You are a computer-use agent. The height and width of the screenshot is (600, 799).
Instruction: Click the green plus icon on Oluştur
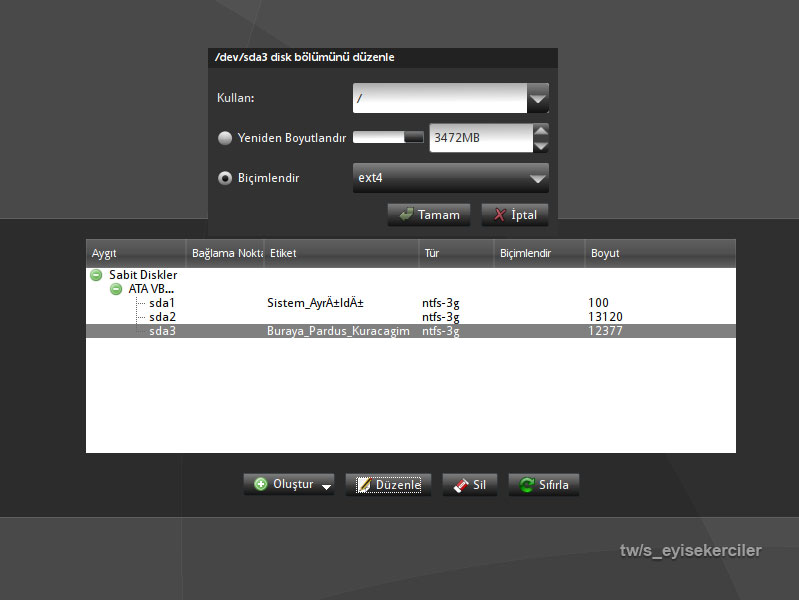pyautogui.click(x=260, y=484)
